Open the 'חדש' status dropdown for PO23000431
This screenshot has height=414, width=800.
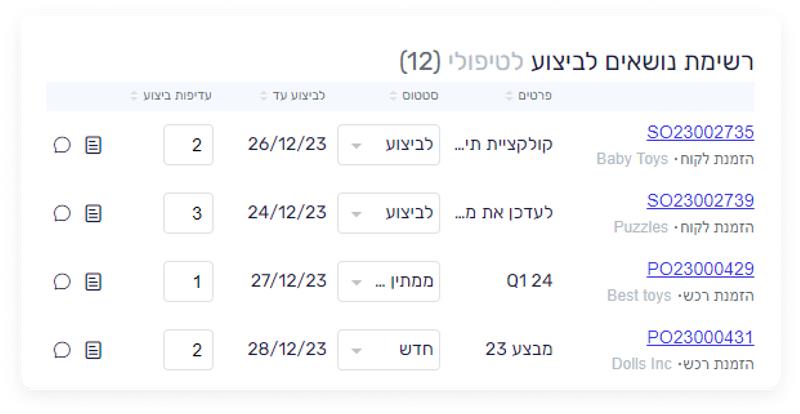point(388,350)
